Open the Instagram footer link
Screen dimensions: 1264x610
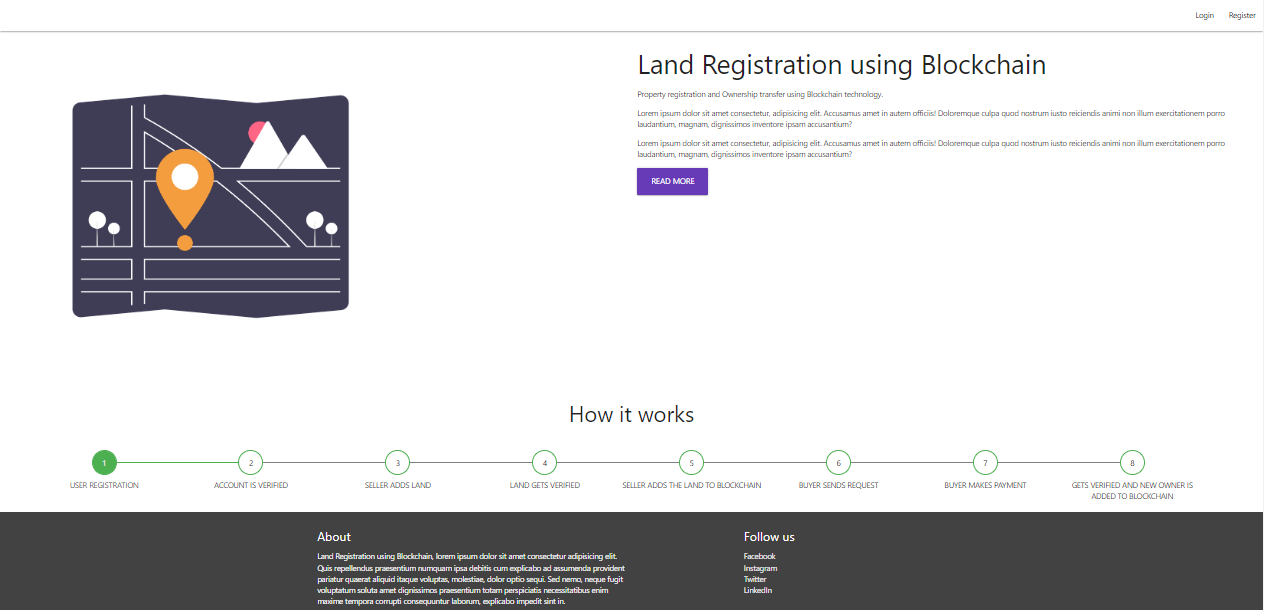[760, 568]
